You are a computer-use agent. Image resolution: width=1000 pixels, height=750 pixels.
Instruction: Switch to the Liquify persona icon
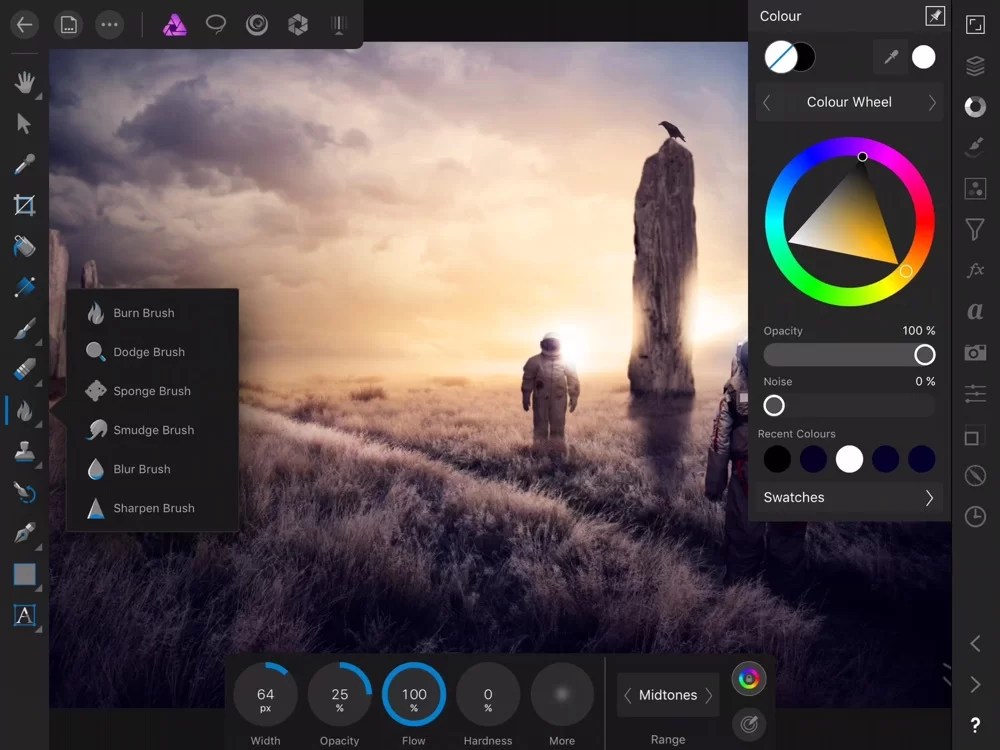(257, 25)
